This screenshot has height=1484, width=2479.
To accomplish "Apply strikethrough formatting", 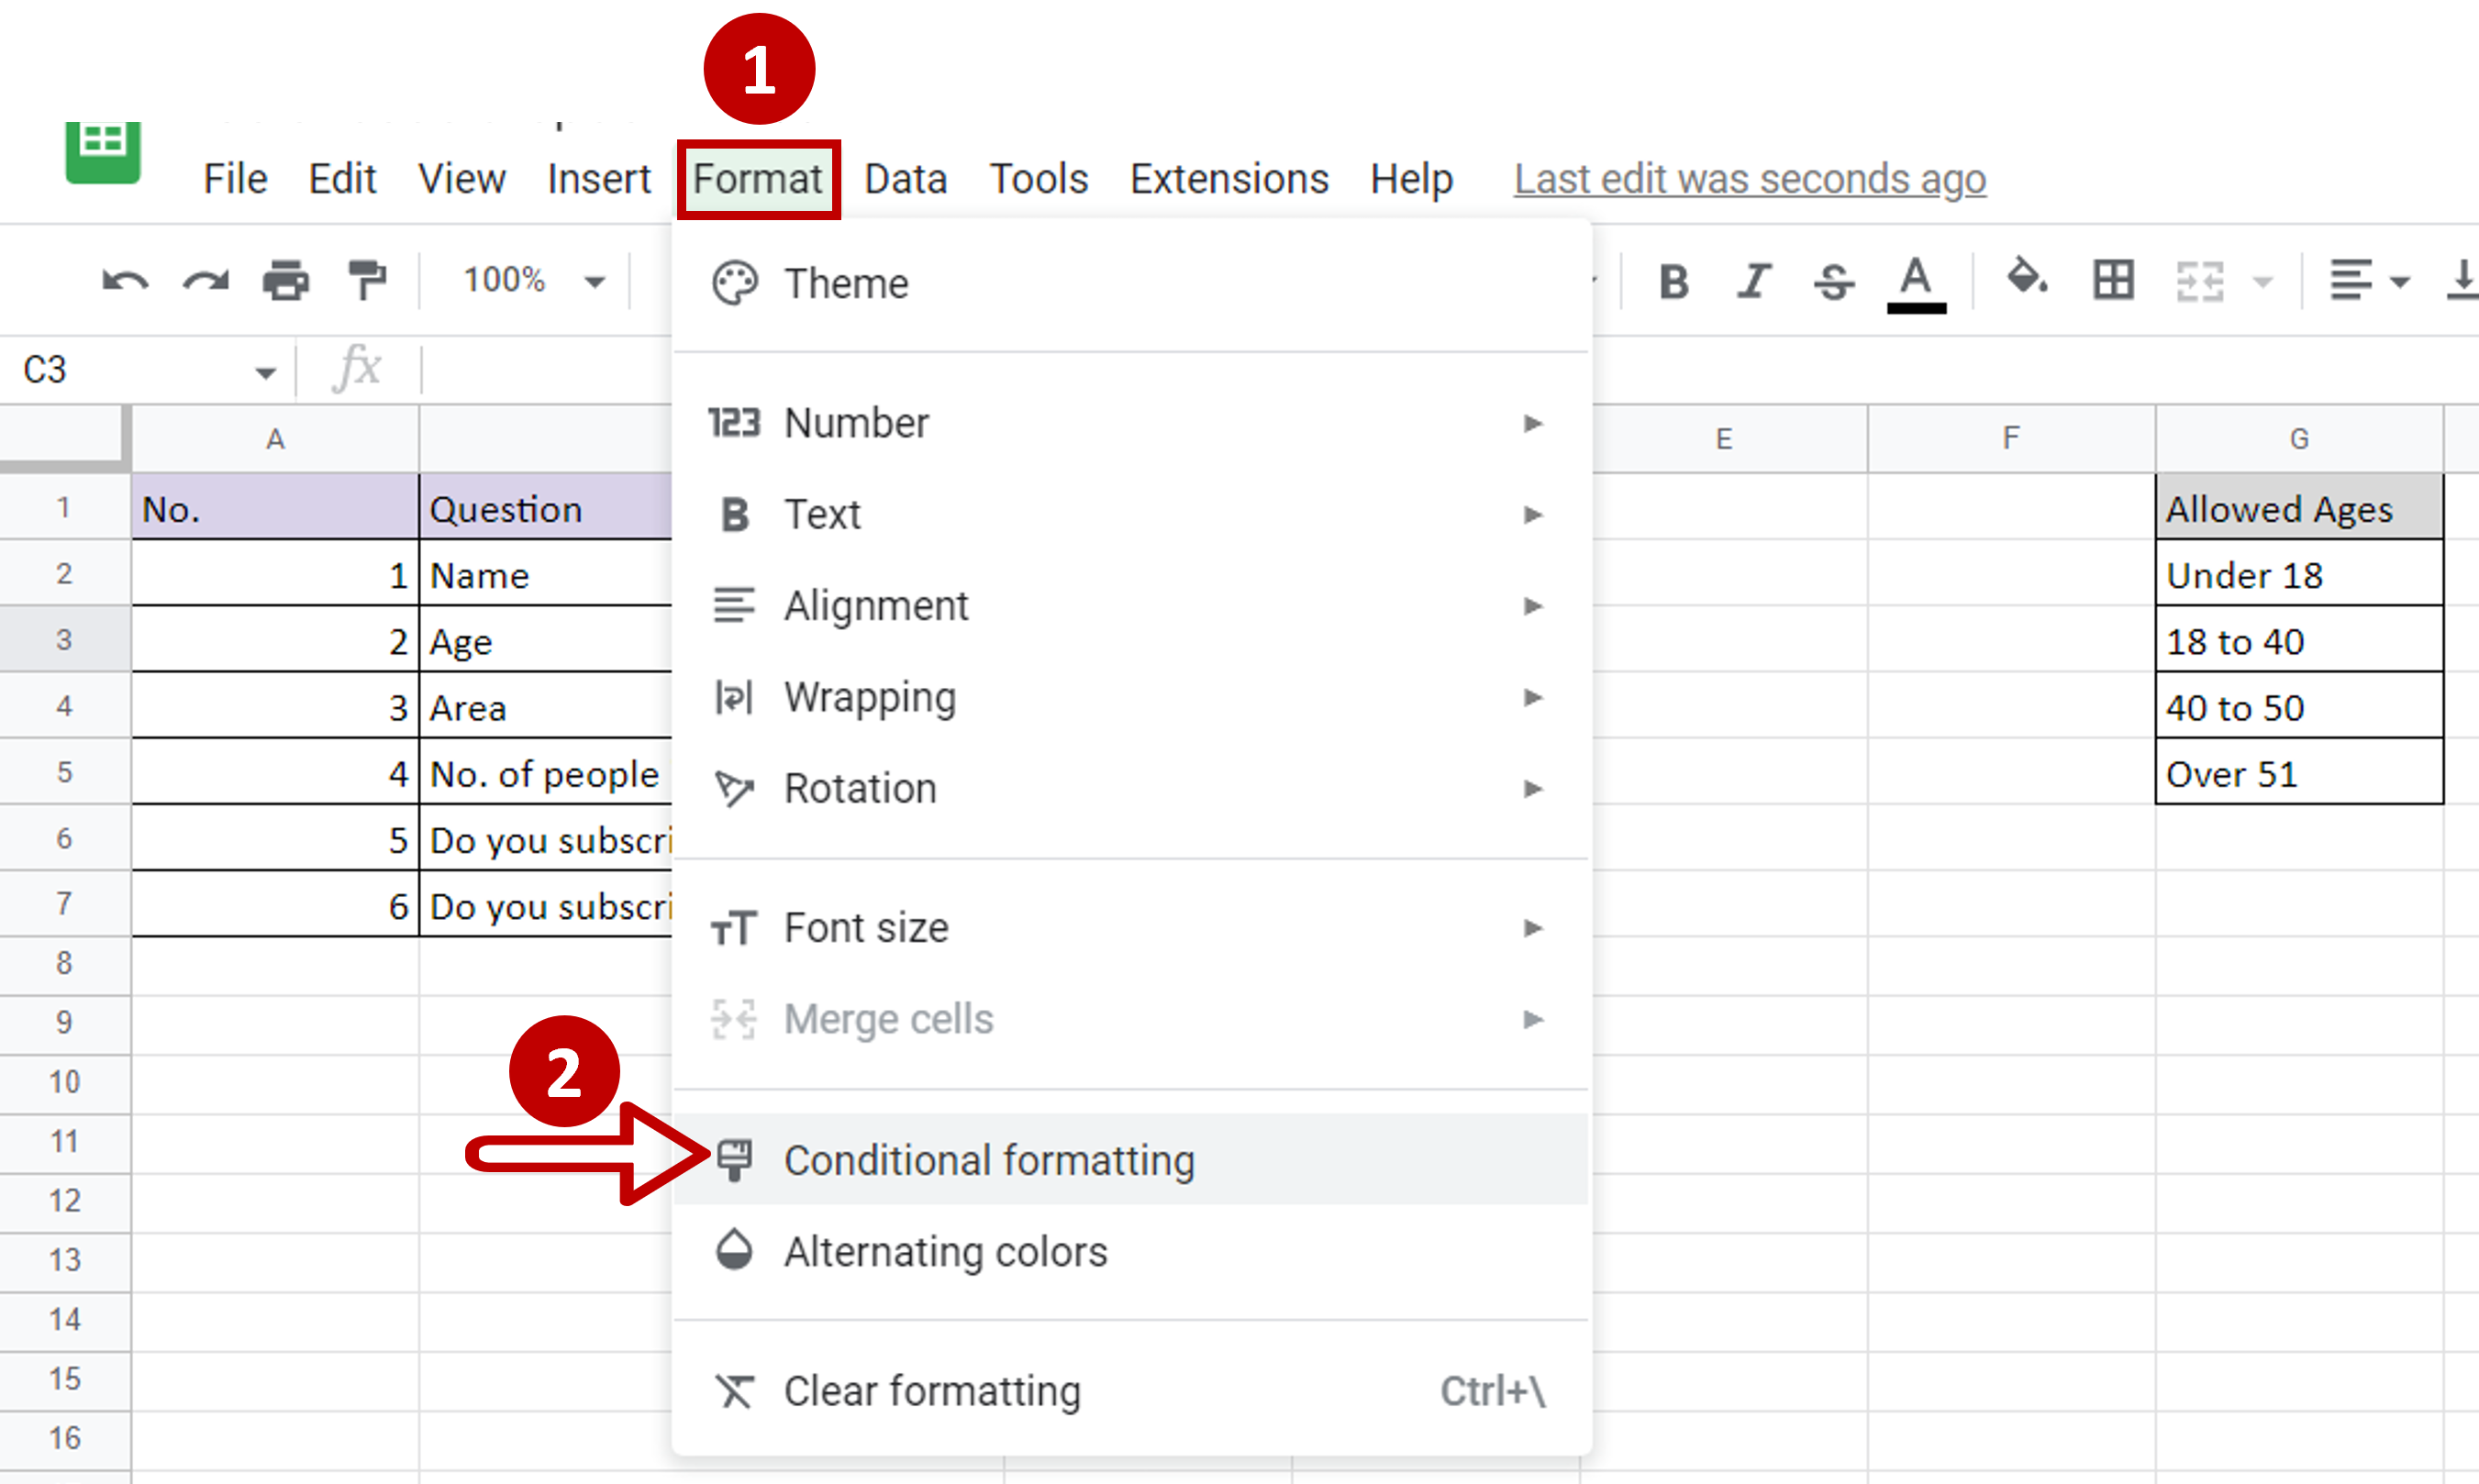I will 1833,281.
